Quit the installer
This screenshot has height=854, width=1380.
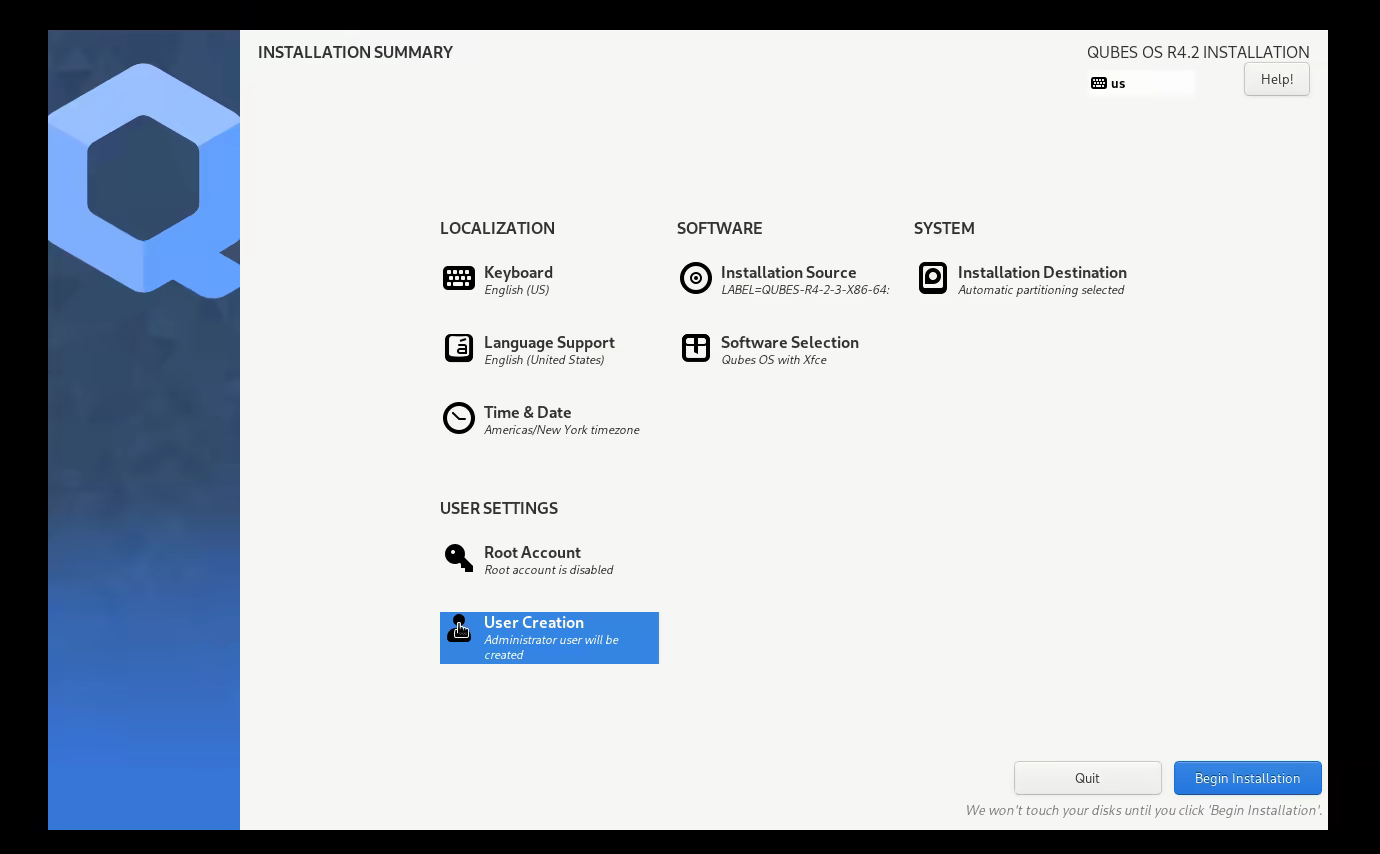(x=1087, y=778)
